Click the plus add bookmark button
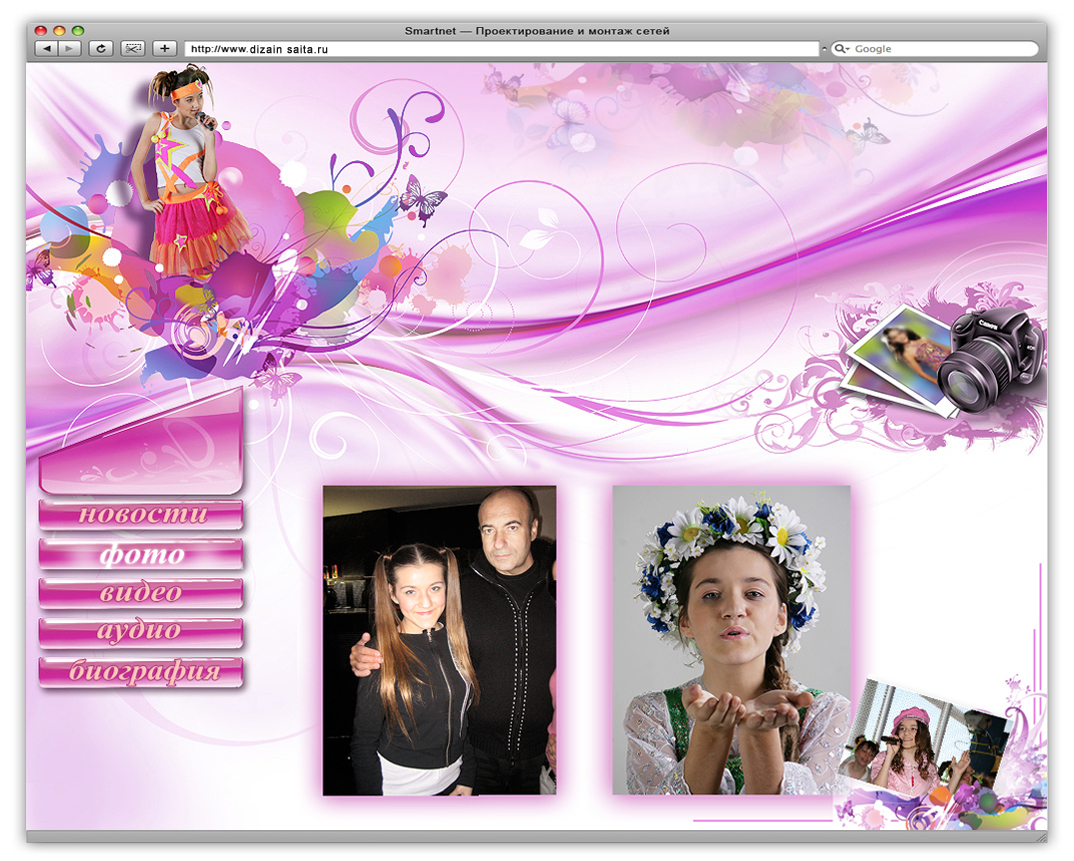This screenshot has width=1074, height=861. coord(164,49)
